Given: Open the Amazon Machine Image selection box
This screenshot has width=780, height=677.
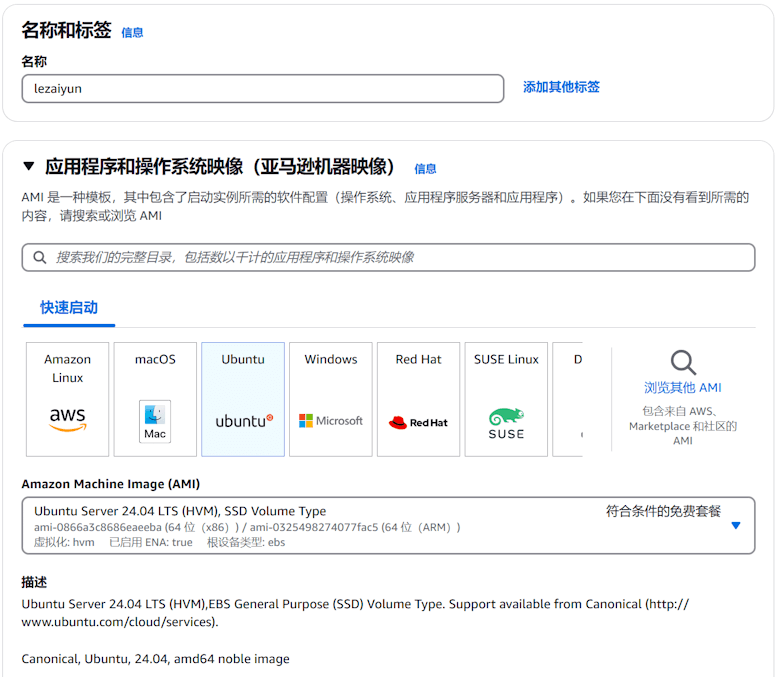Looking at the screenshot, I should pos(380,526).
